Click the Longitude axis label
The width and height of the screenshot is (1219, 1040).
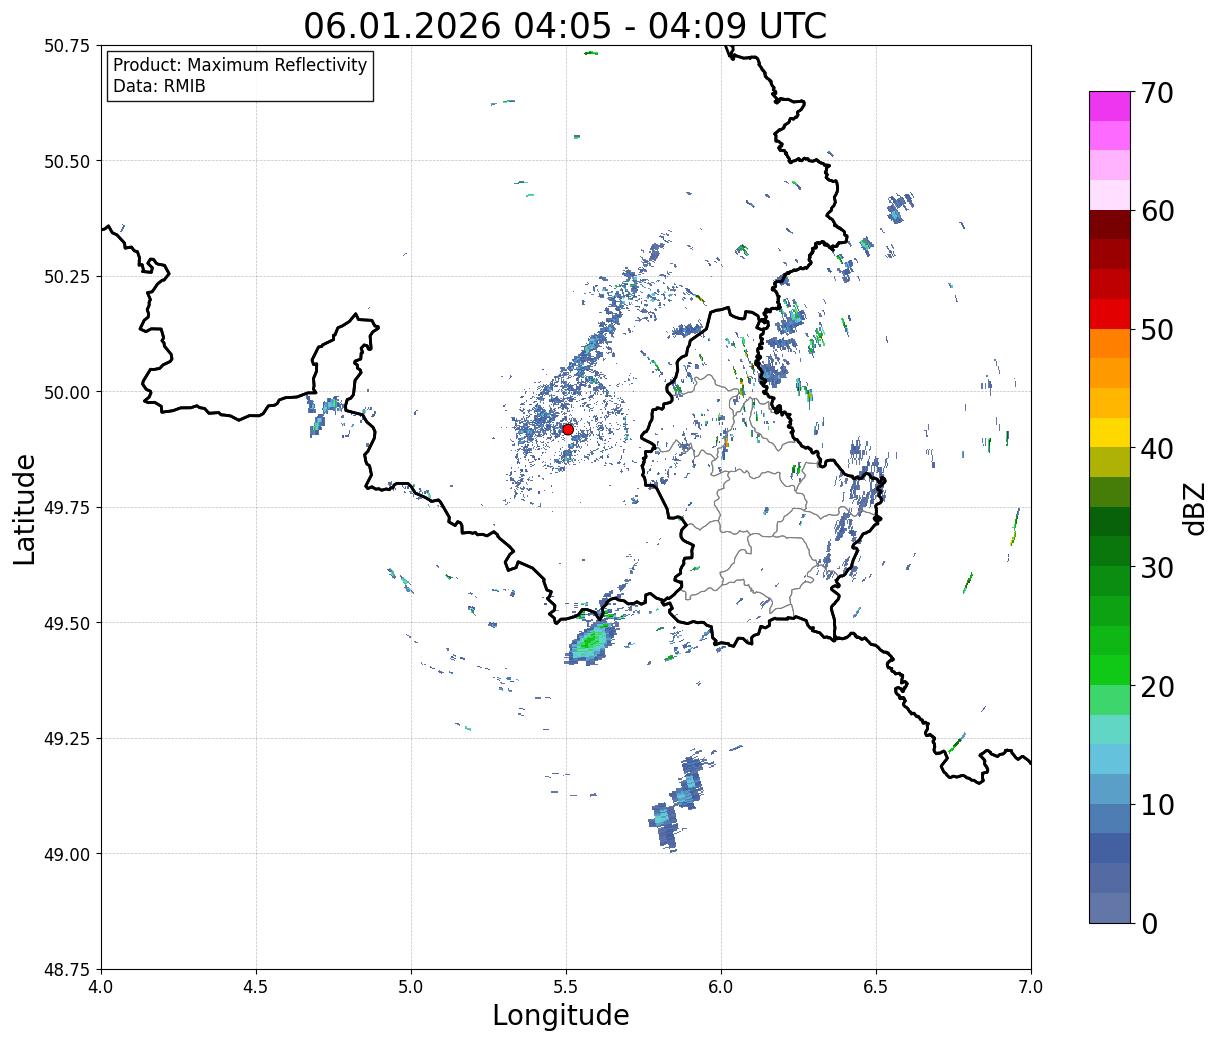click(x=561, y=1015)
